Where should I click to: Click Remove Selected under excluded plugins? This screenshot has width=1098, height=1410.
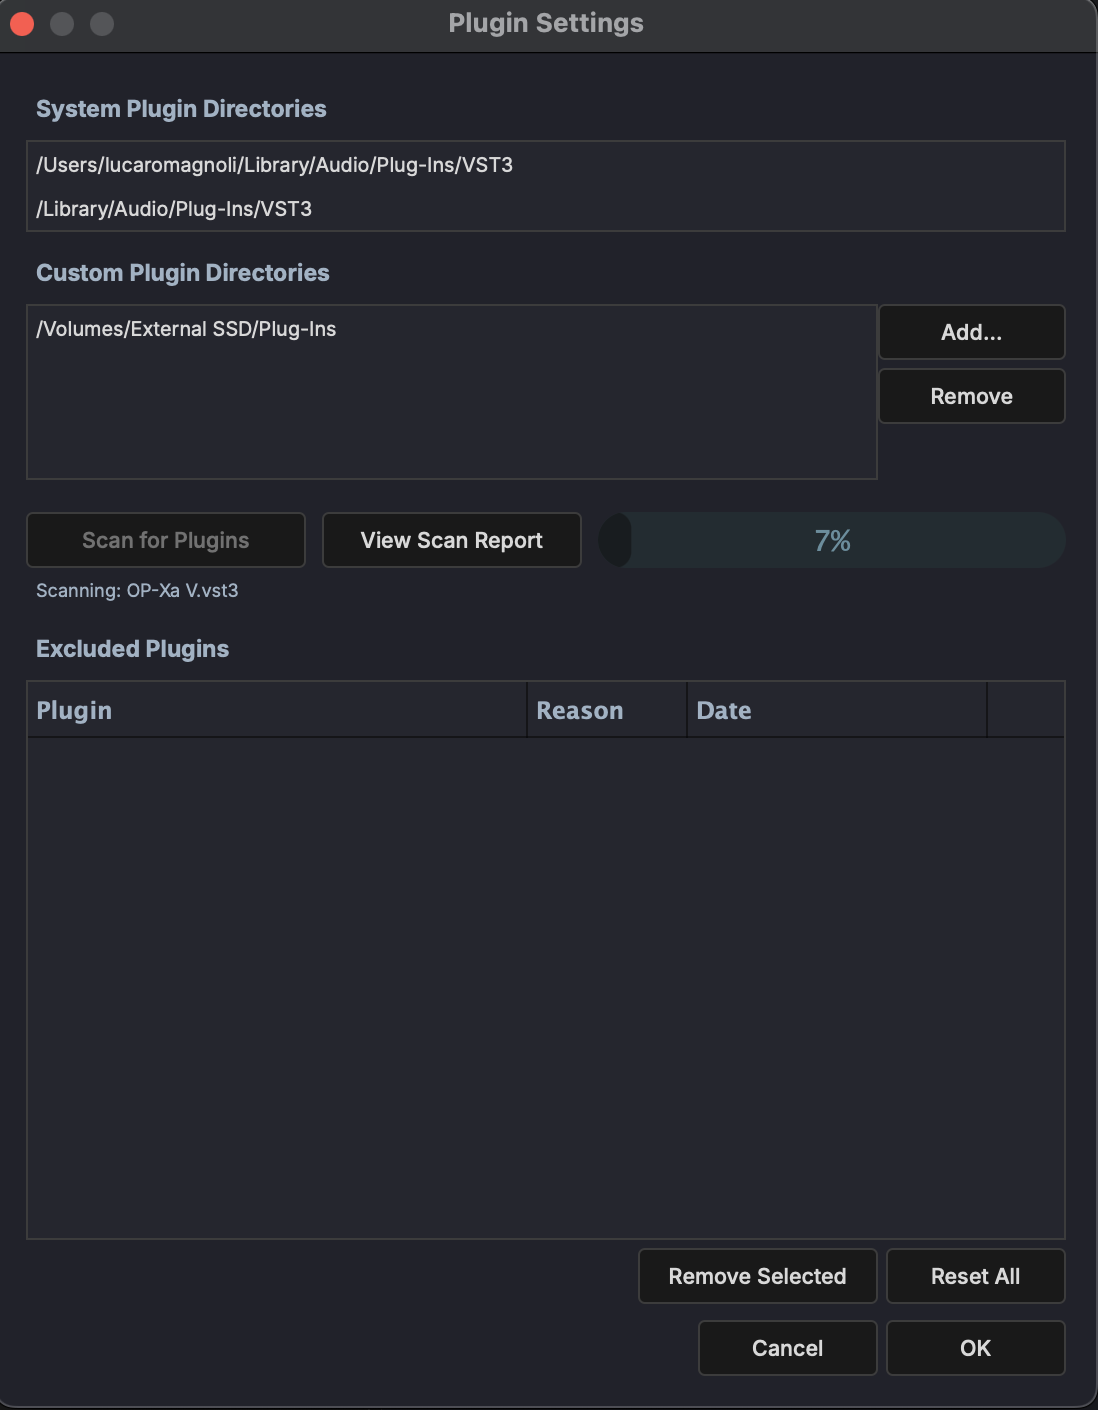click(757, 1276)
